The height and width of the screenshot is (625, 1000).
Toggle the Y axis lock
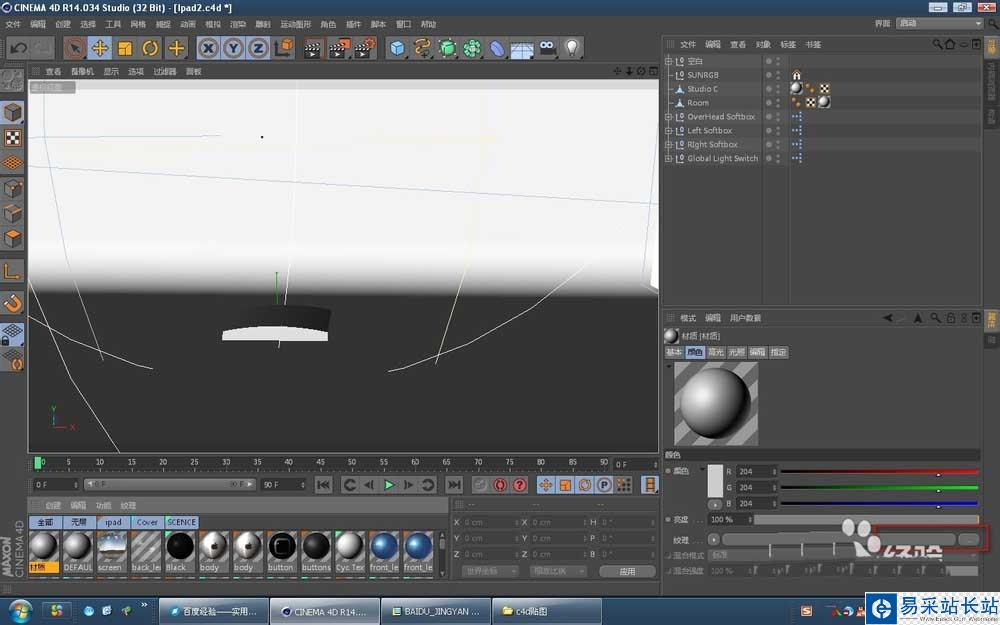[x=233, y=47]
